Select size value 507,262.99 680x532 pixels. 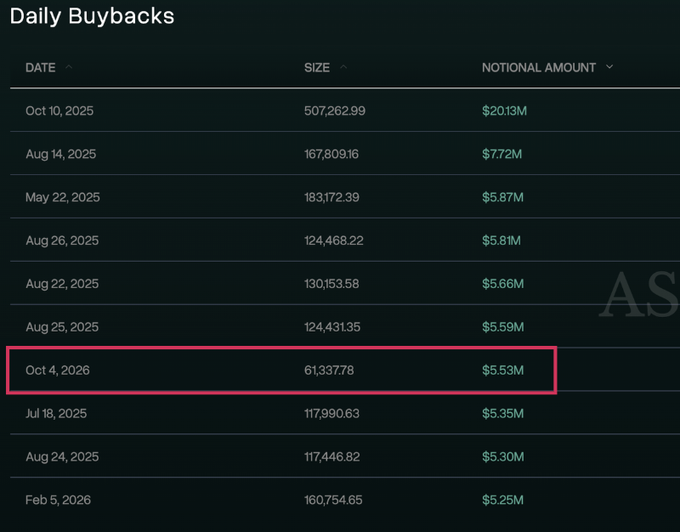[x=335, y=111]
